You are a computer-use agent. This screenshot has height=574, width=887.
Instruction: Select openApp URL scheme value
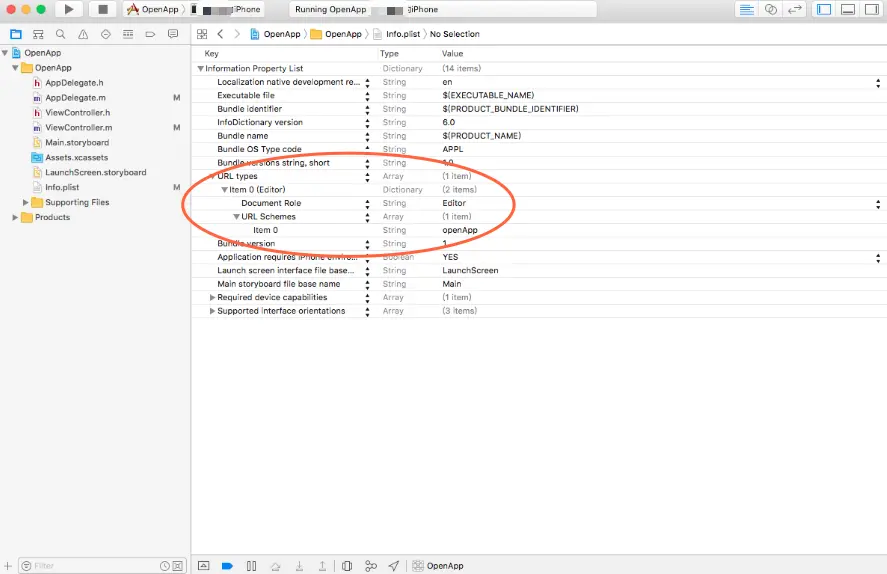(x=460, y=230)
